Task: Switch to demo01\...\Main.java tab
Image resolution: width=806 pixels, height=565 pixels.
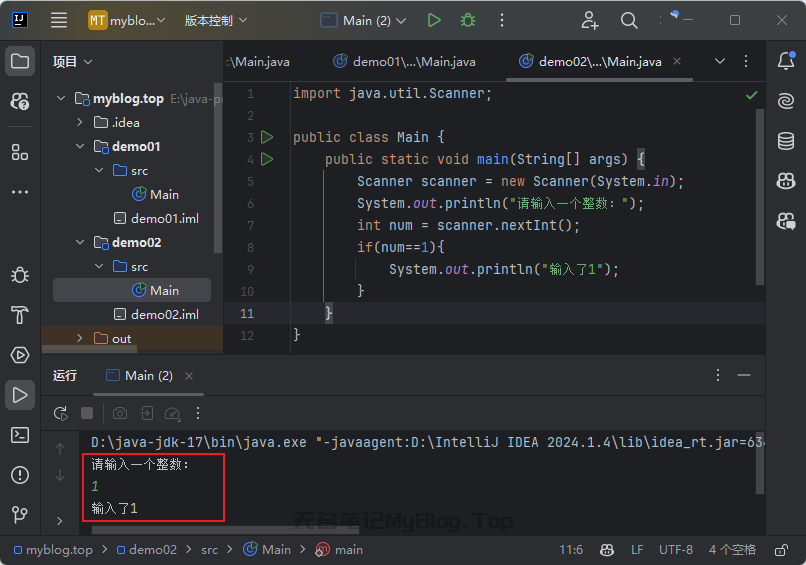Action: pyautogui.click(x=404, y=62)
